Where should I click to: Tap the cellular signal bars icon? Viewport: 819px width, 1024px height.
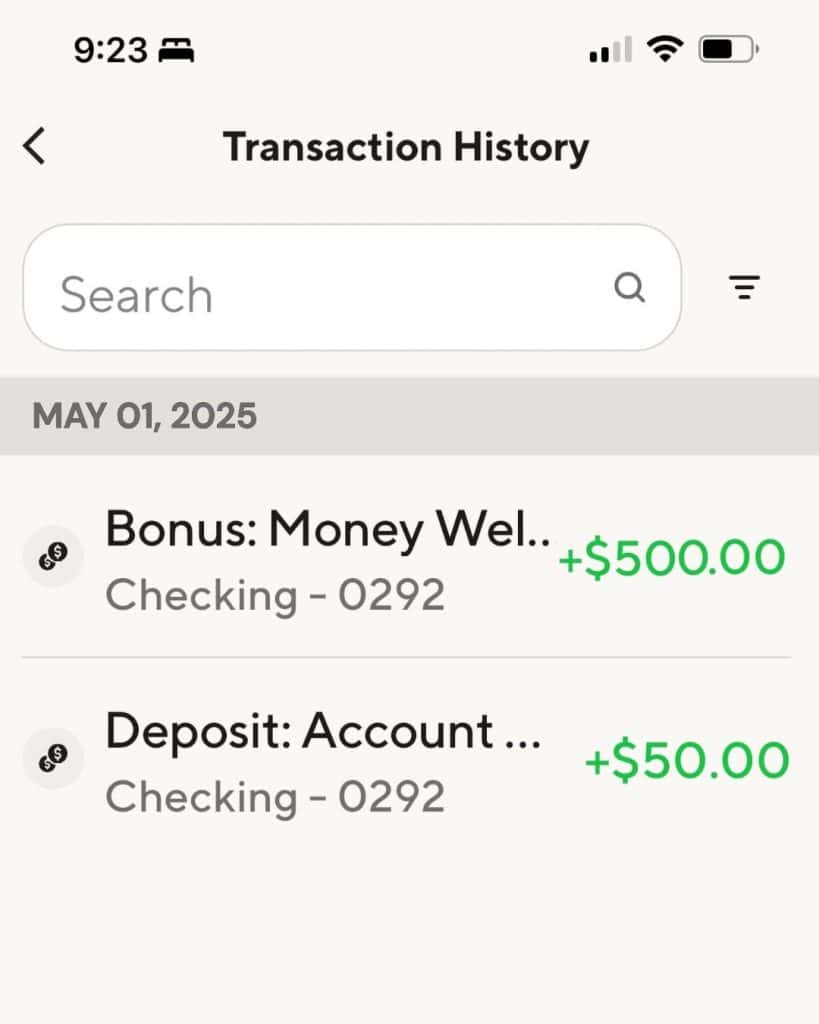pyautogui.click(x=610, y=49)
